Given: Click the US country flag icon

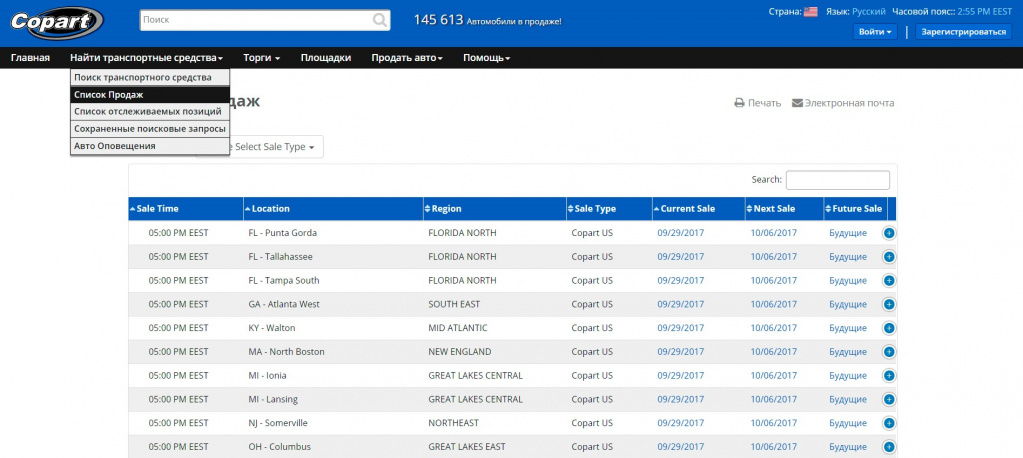Looking at the screenshot, I should (810, 12).
